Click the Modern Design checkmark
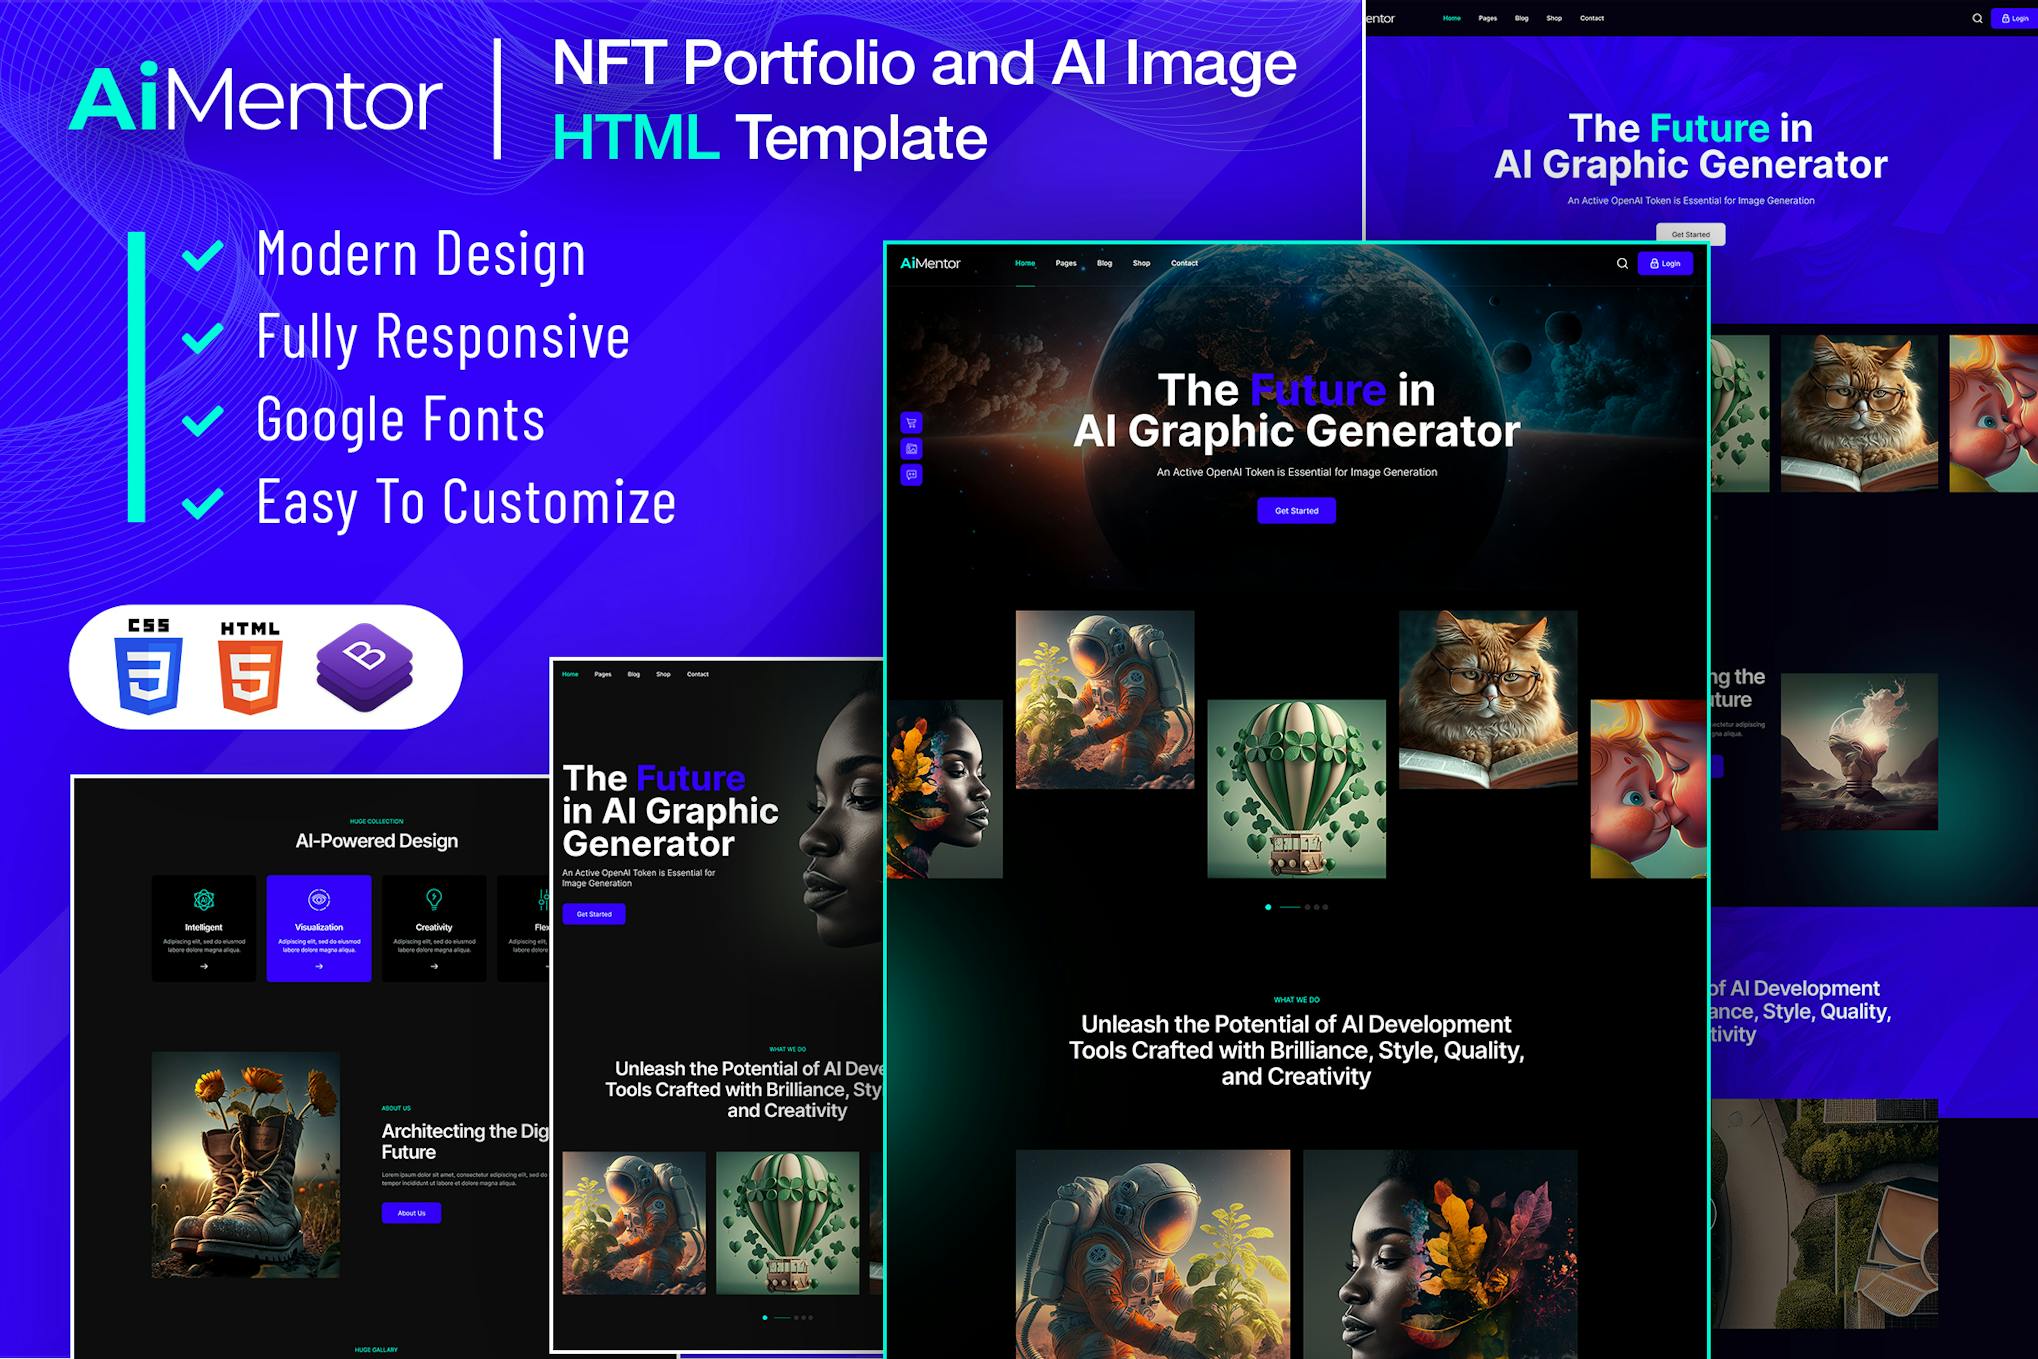 point(203,255)
